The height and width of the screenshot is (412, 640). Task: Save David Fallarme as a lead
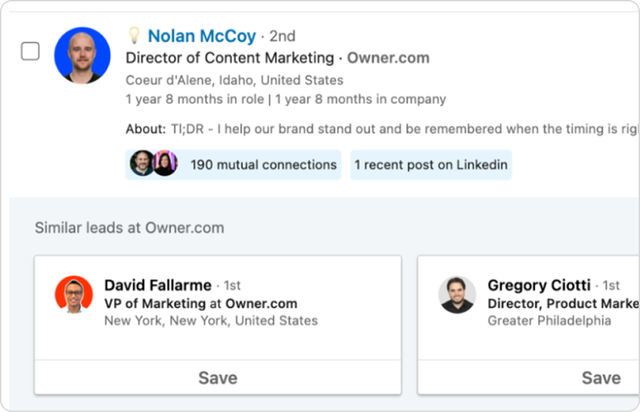[x=218, y=378]
